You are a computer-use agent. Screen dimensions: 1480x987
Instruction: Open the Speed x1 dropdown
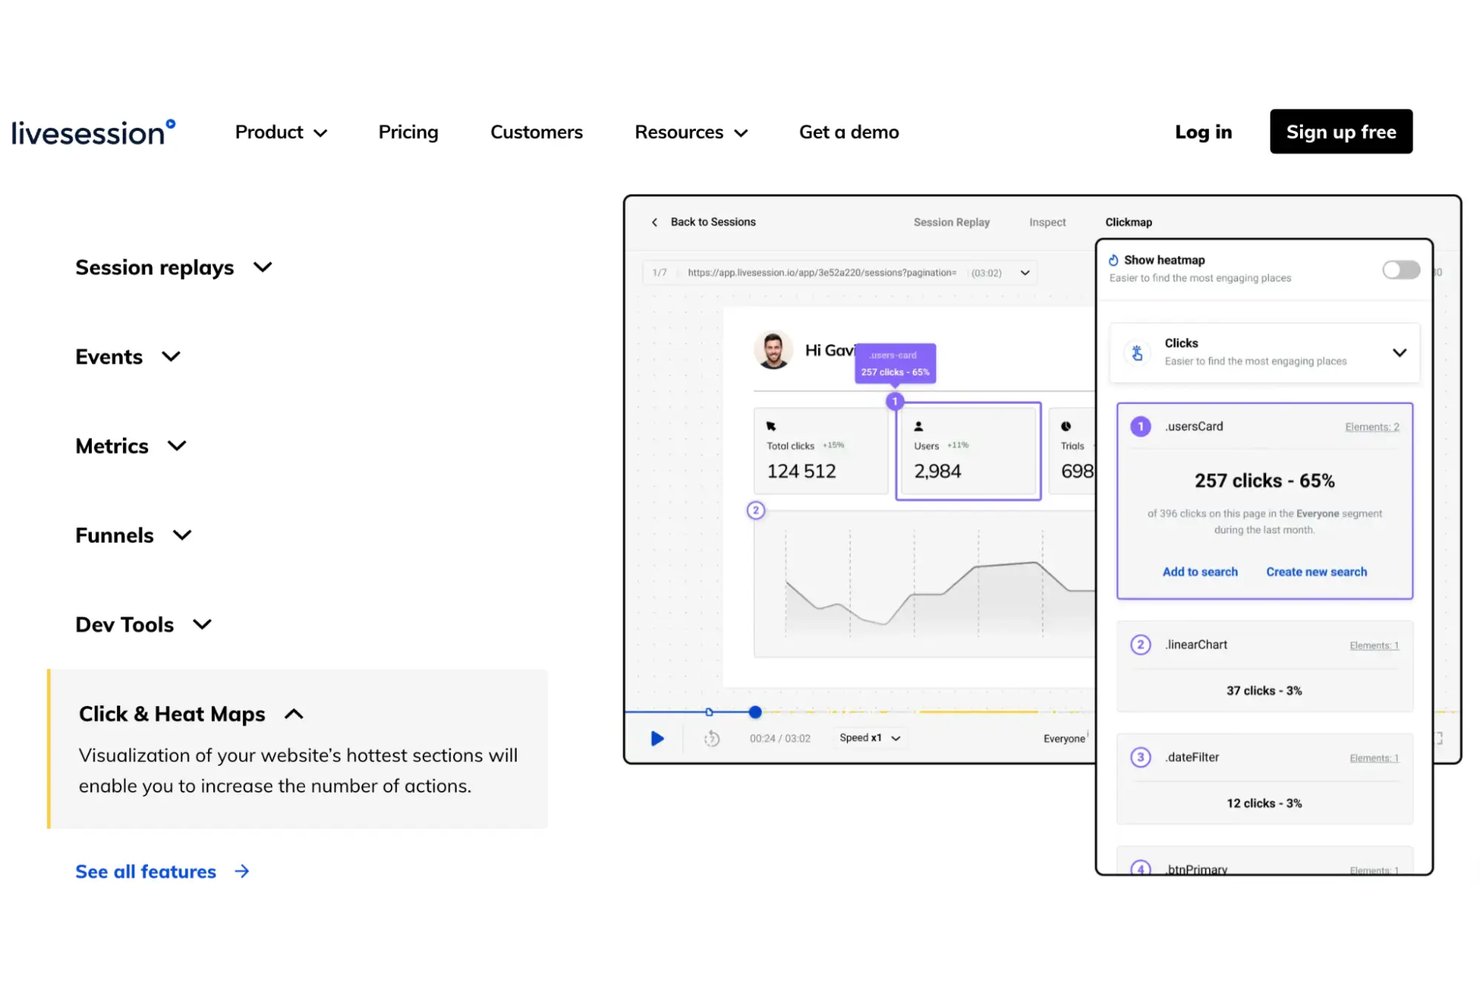[x=870, y=738]
